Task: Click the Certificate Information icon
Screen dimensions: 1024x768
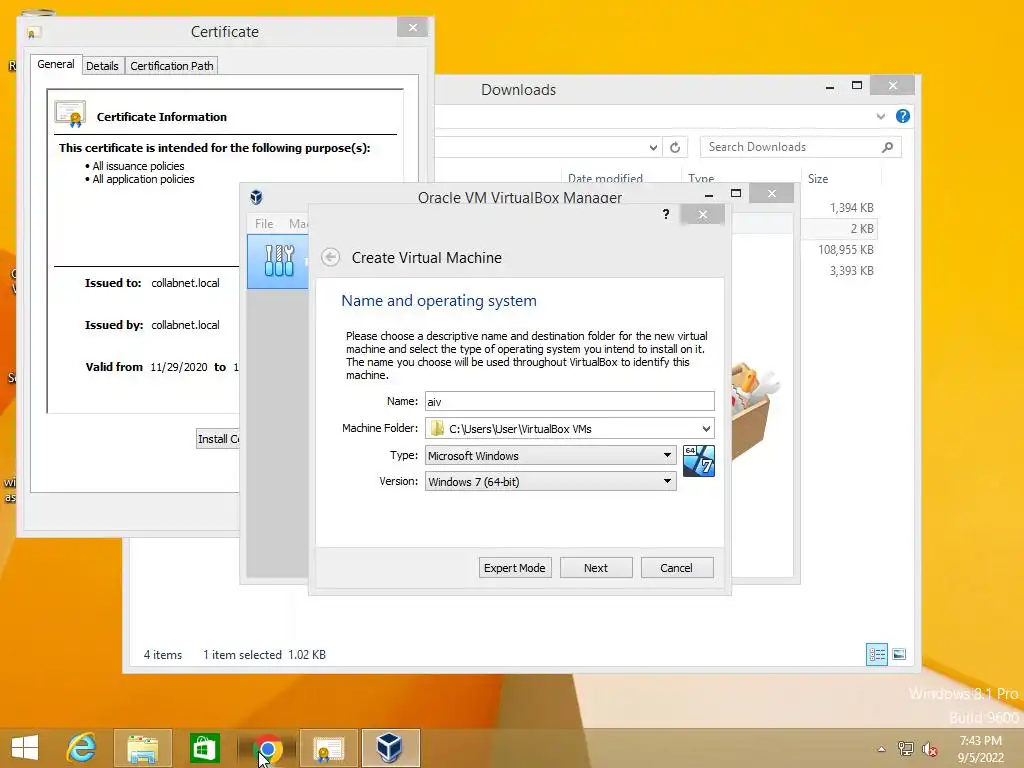Action: tap(71, 114)
